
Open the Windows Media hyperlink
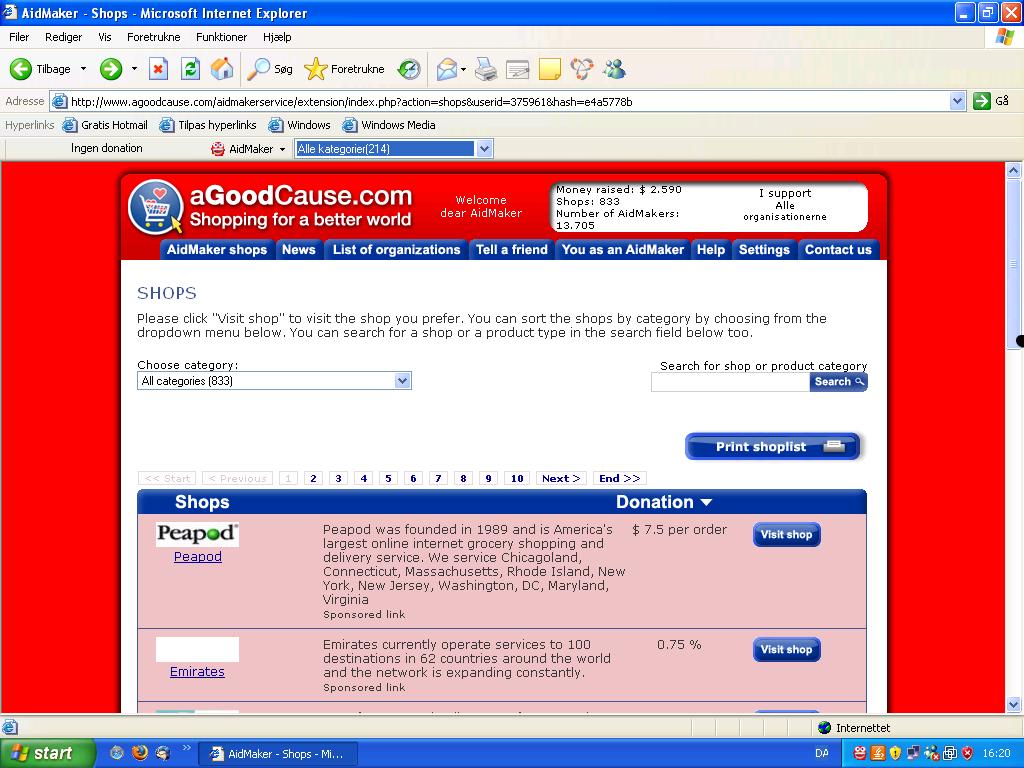[389, 125]
